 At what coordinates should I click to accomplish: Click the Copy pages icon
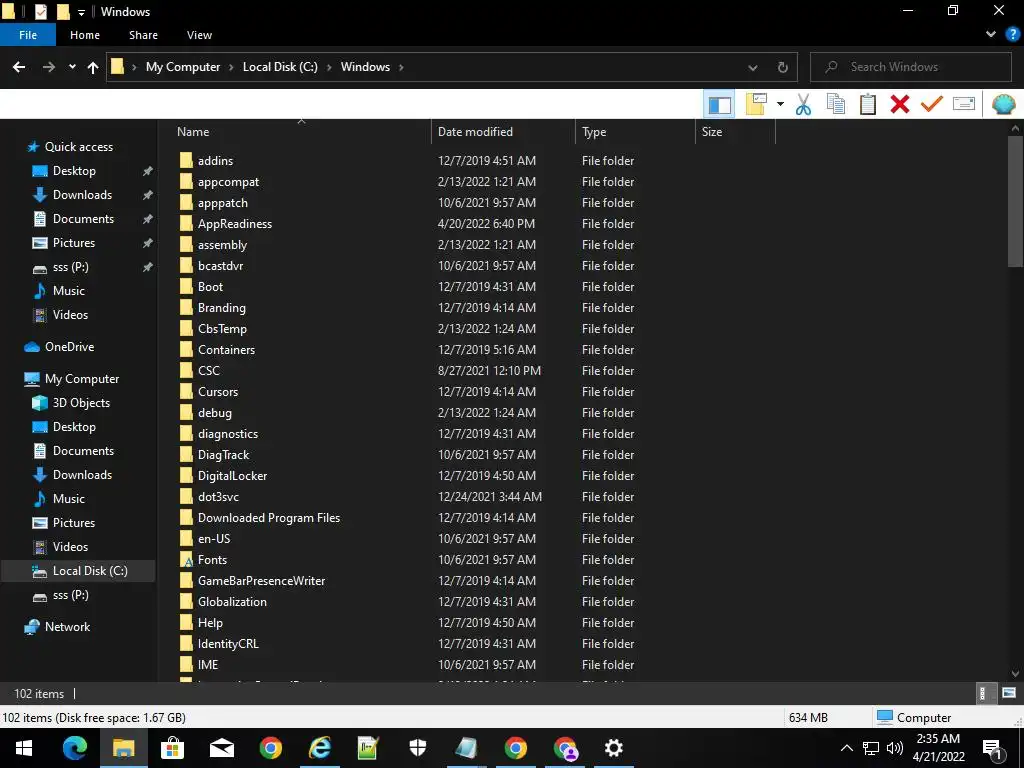click(836, 104)
